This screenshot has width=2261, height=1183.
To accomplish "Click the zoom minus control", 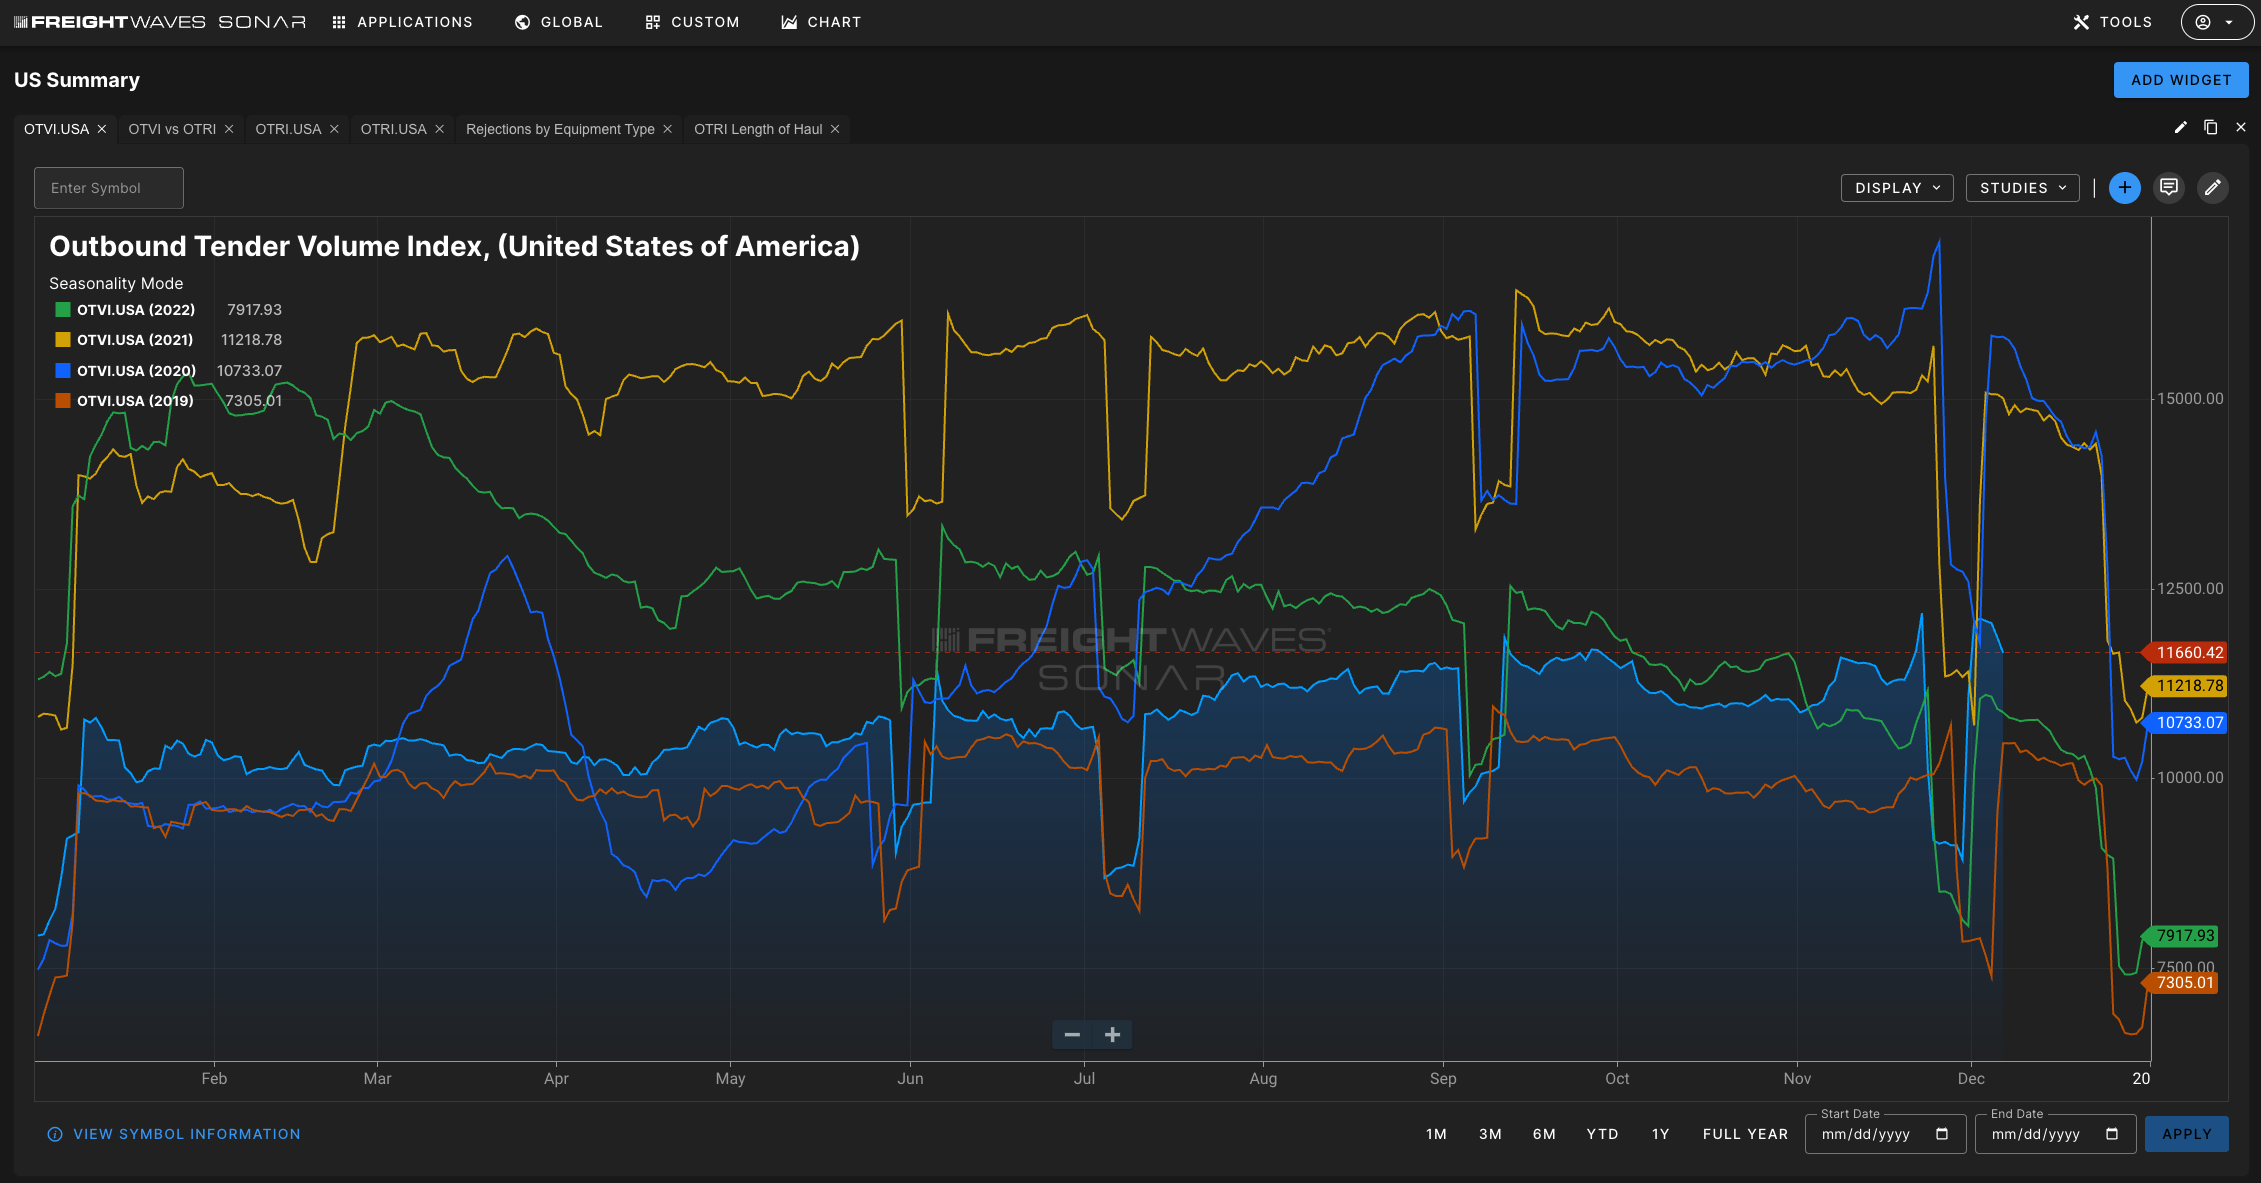I will (x=1072, y=1035).
